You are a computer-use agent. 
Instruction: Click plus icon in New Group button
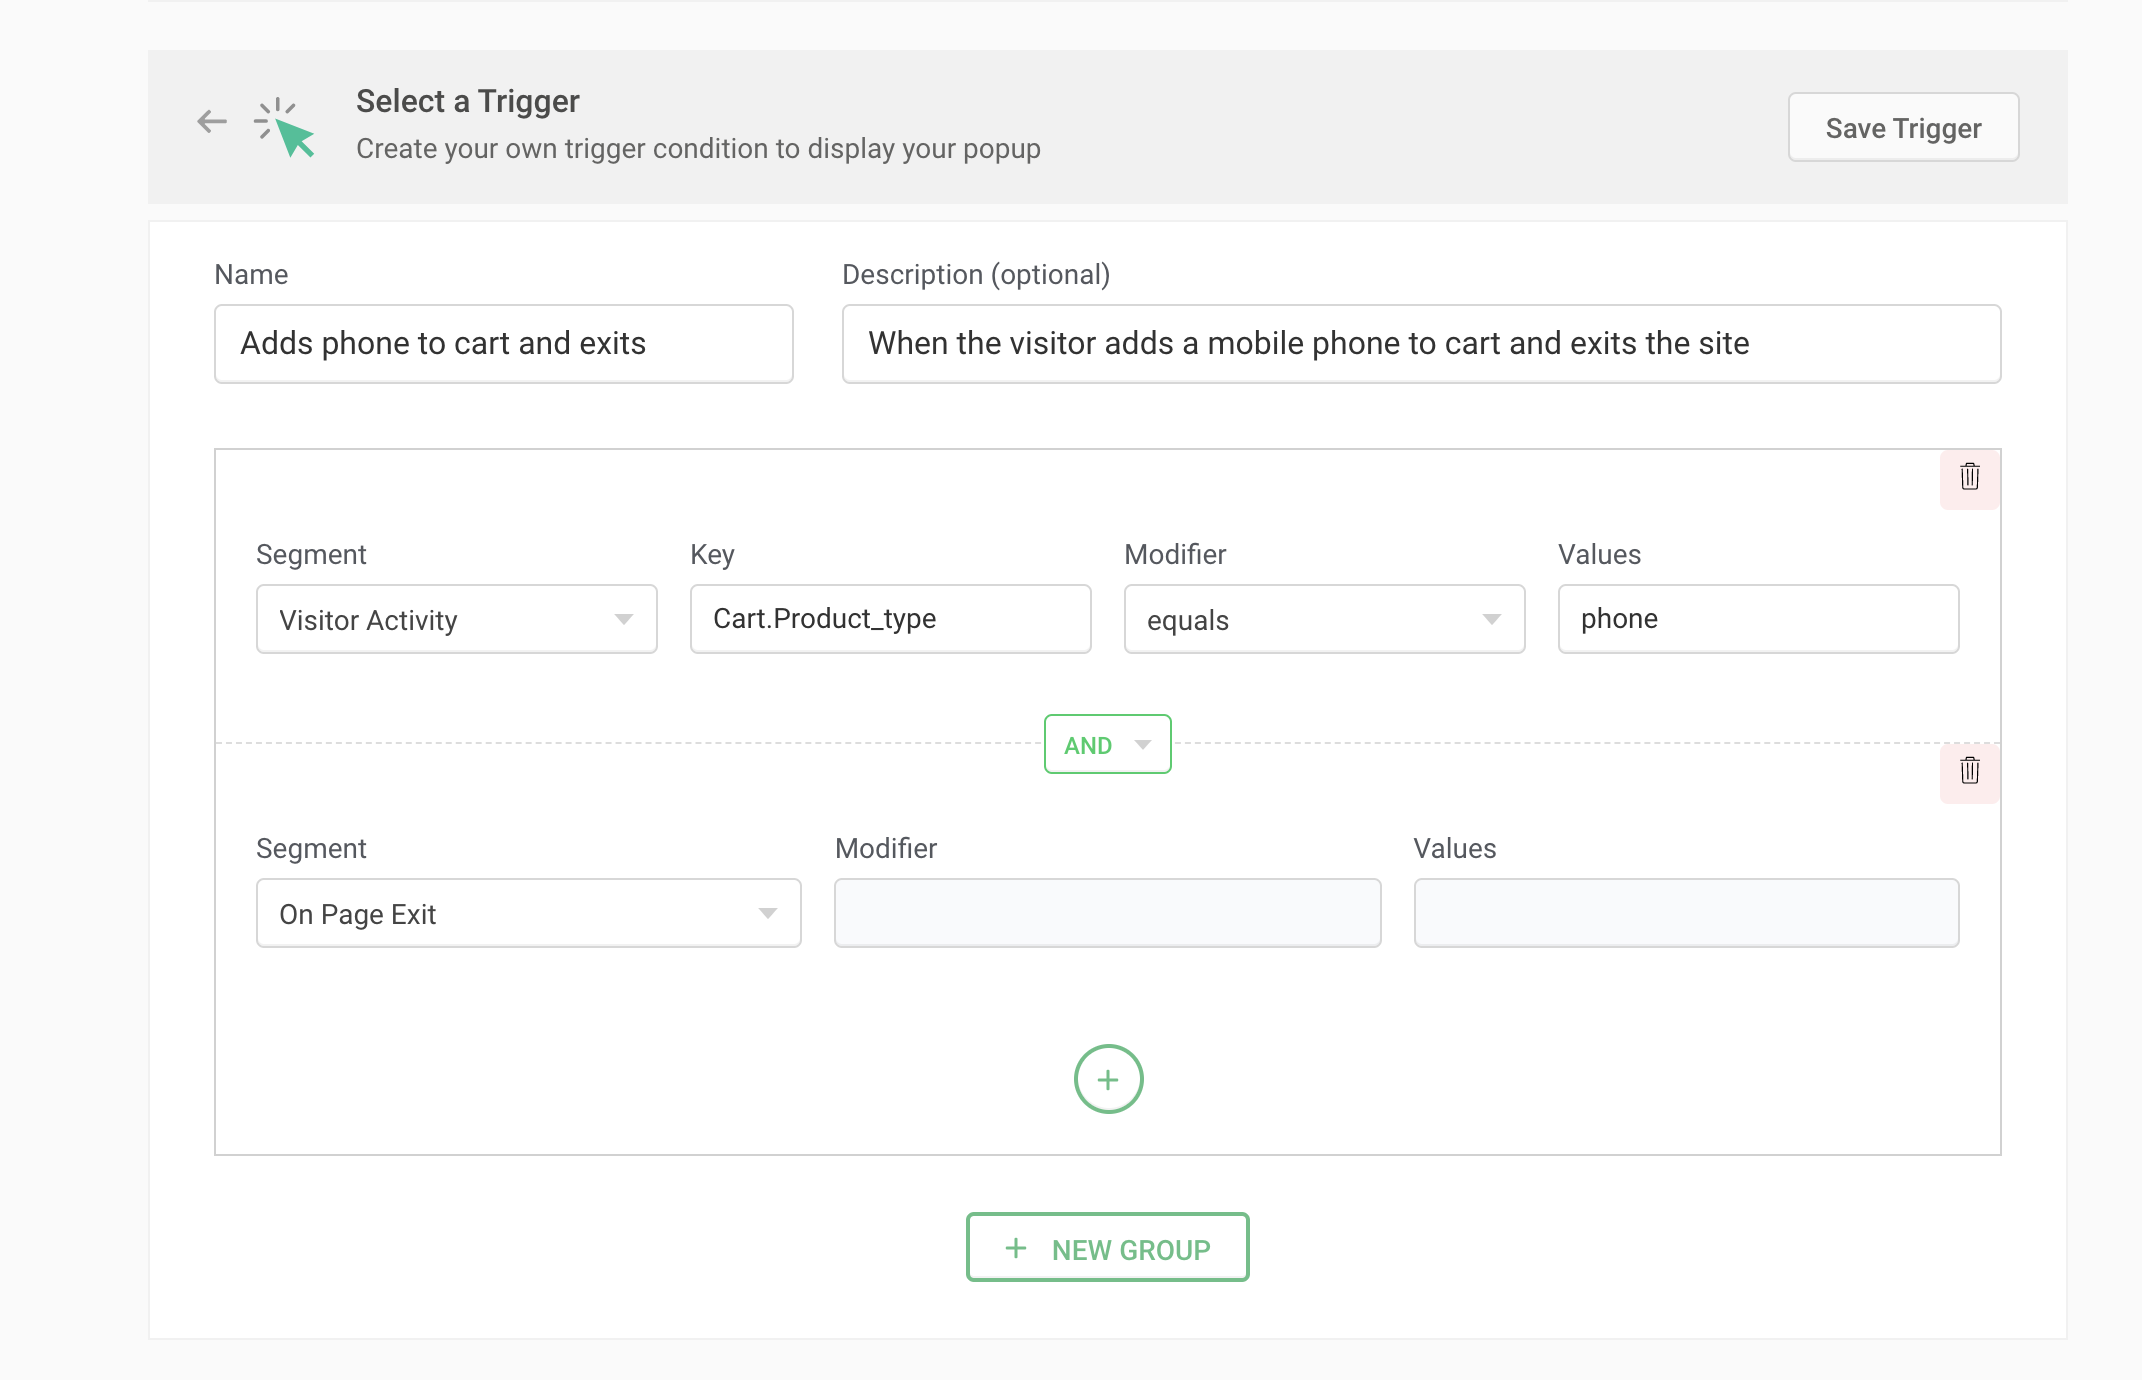click(x=1016, y=1248)
